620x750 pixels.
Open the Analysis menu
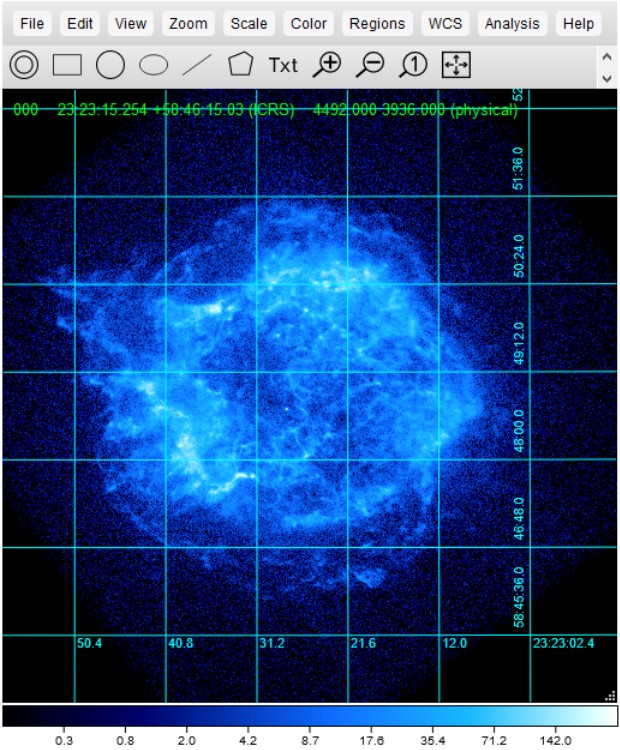click(512, 23)
